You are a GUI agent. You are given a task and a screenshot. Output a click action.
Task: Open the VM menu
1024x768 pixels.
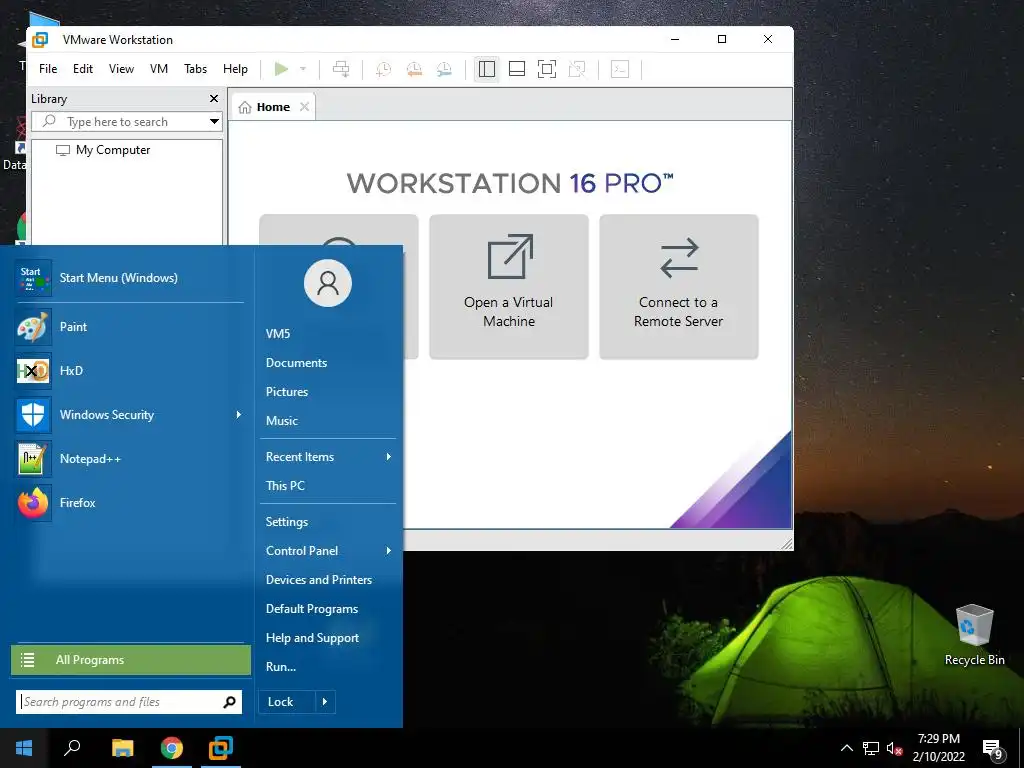[x=159, y=69]
